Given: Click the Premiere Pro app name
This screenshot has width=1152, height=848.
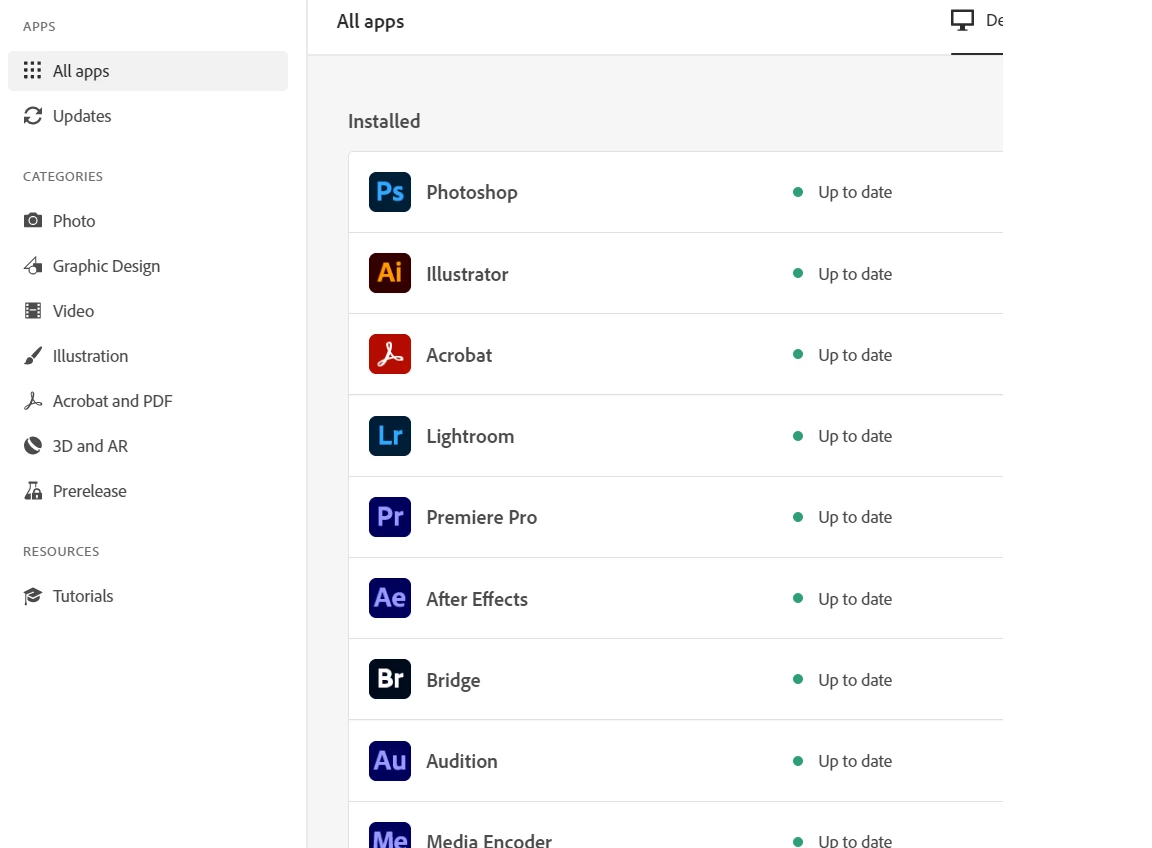Looking at the screenshot, I should tap(481, 517).
